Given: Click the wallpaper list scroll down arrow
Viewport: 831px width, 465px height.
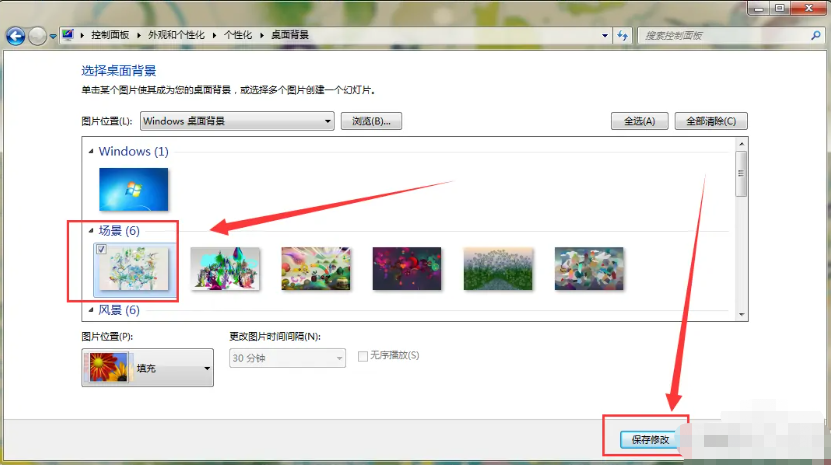Looking at the screenshot, I should pyautogui.click(x=741, y=314).
